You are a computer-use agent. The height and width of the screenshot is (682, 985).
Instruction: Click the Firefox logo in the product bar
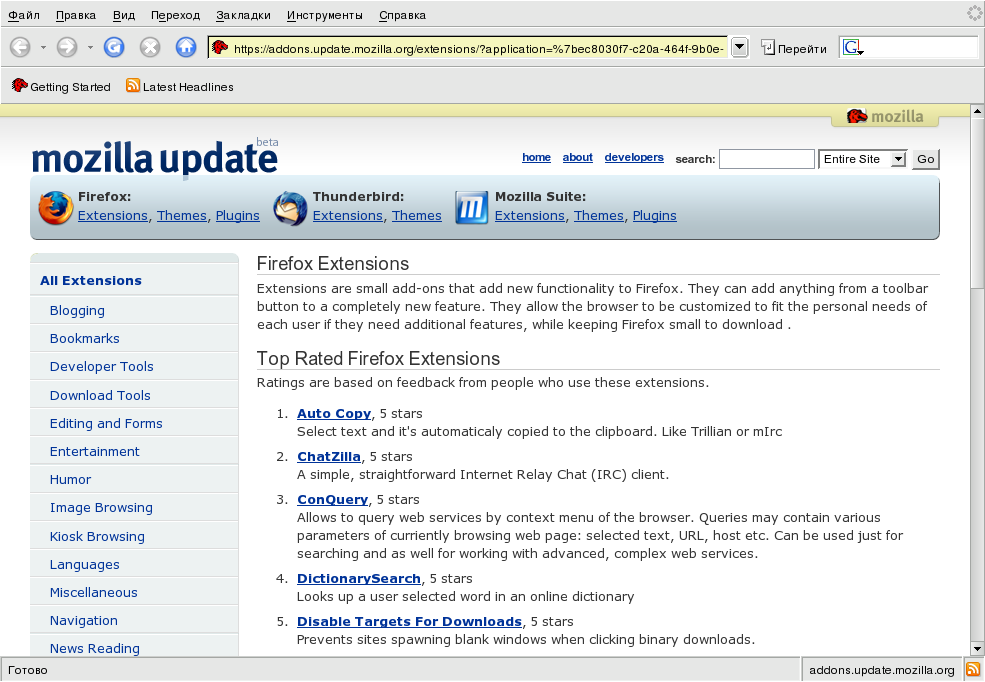tap(55, 208)
